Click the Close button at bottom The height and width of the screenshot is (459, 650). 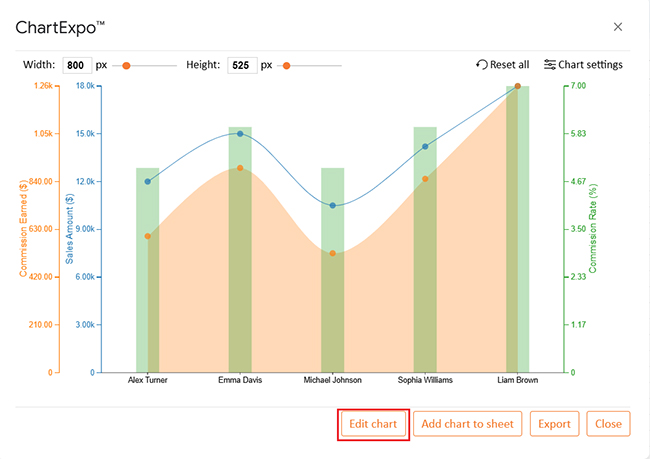[608, 424]
